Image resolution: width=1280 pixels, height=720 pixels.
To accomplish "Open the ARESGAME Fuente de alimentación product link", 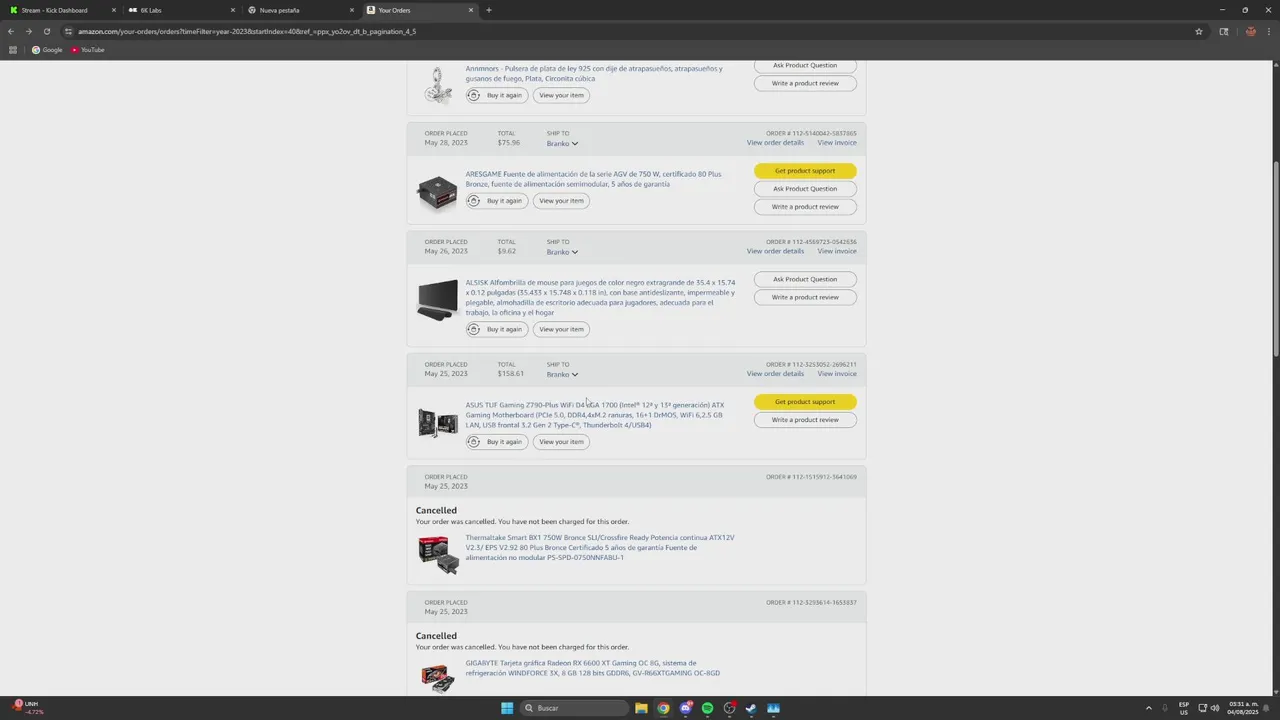I will [593, 179].
